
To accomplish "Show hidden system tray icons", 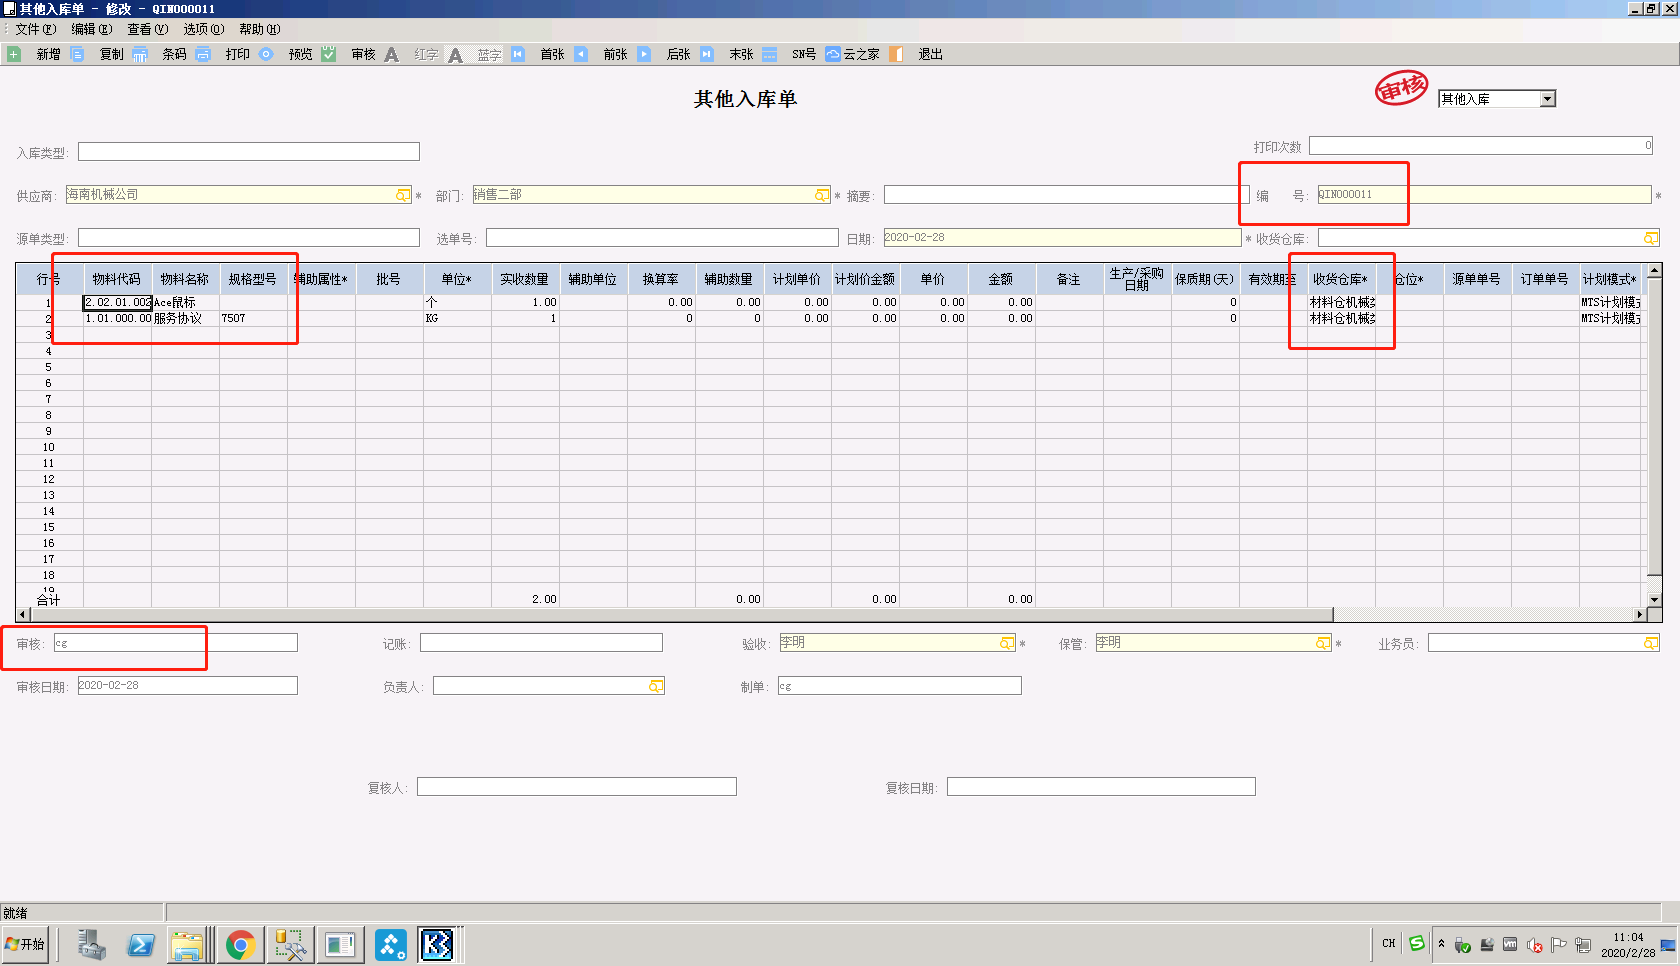I will click(1441, 943).
